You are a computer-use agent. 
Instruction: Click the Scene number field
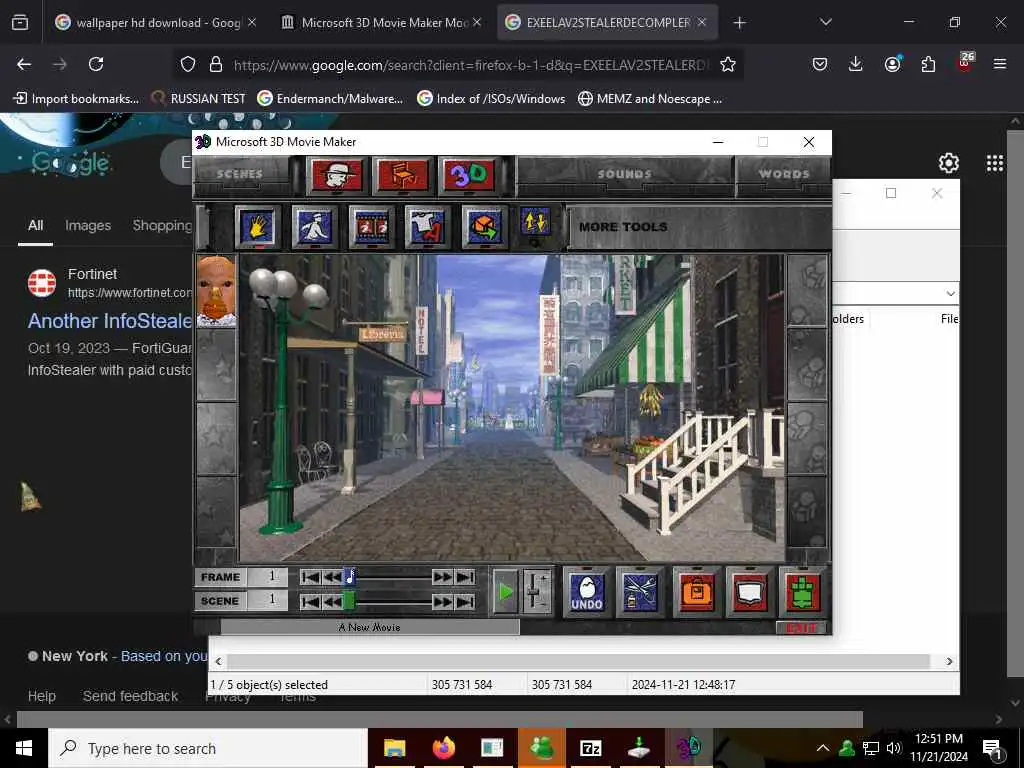tap(268, 601)
